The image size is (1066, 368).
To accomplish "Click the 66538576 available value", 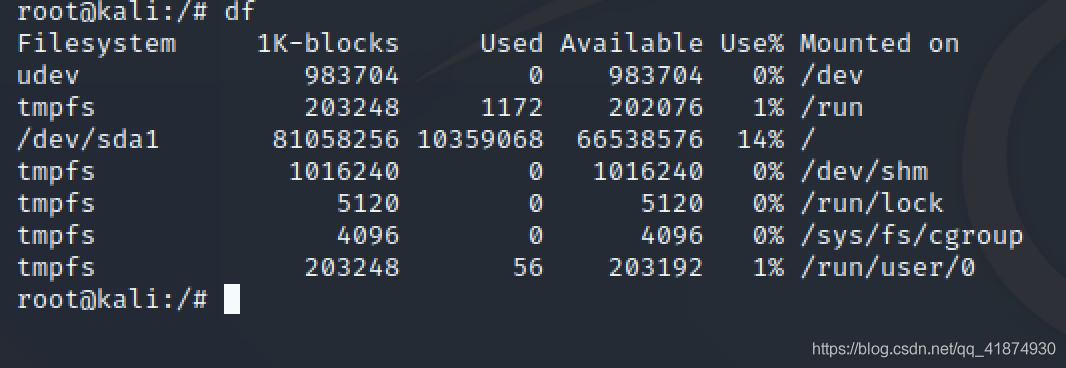I will (640, 139).
